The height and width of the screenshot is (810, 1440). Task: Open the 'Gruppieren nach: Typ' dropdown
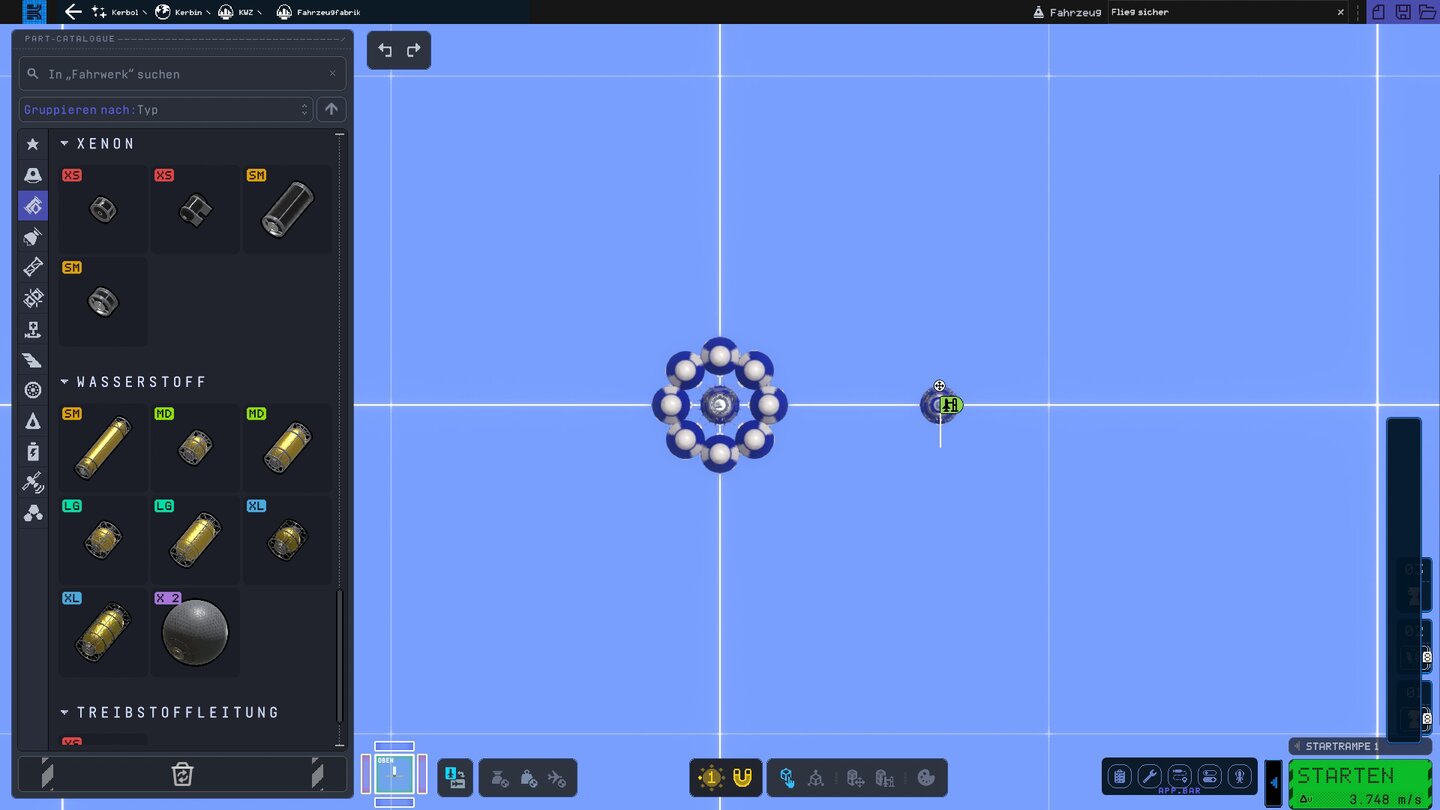tap(166, 109)
